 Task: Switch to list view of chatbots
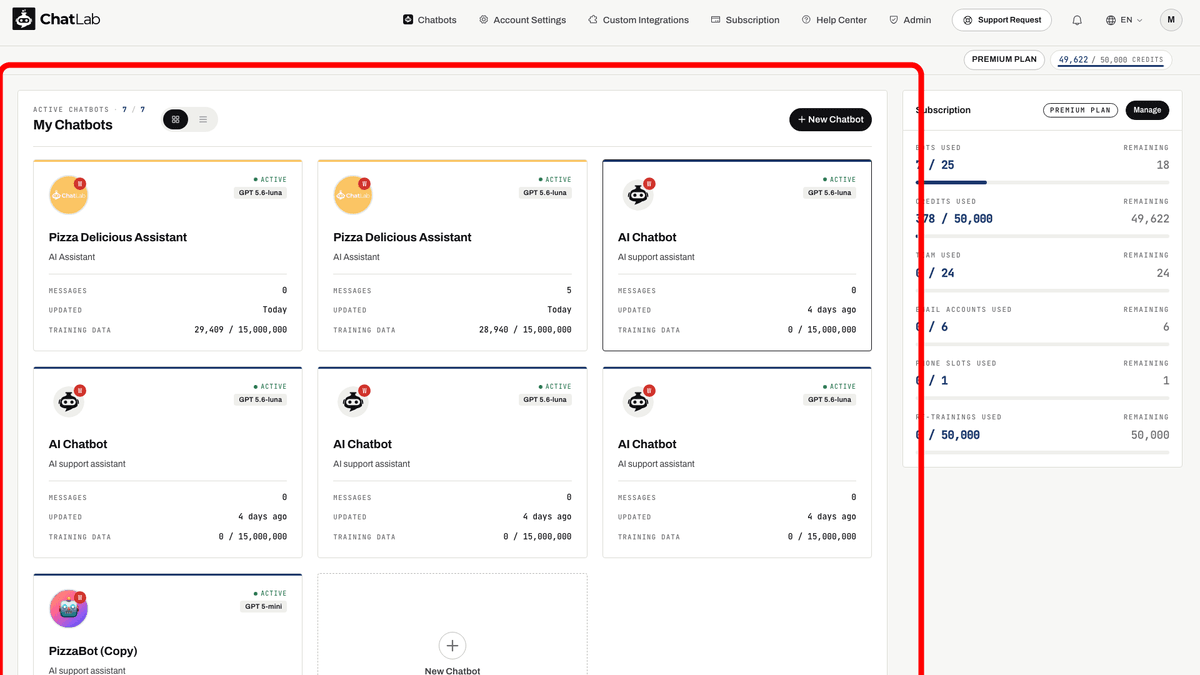click(203, 120)
